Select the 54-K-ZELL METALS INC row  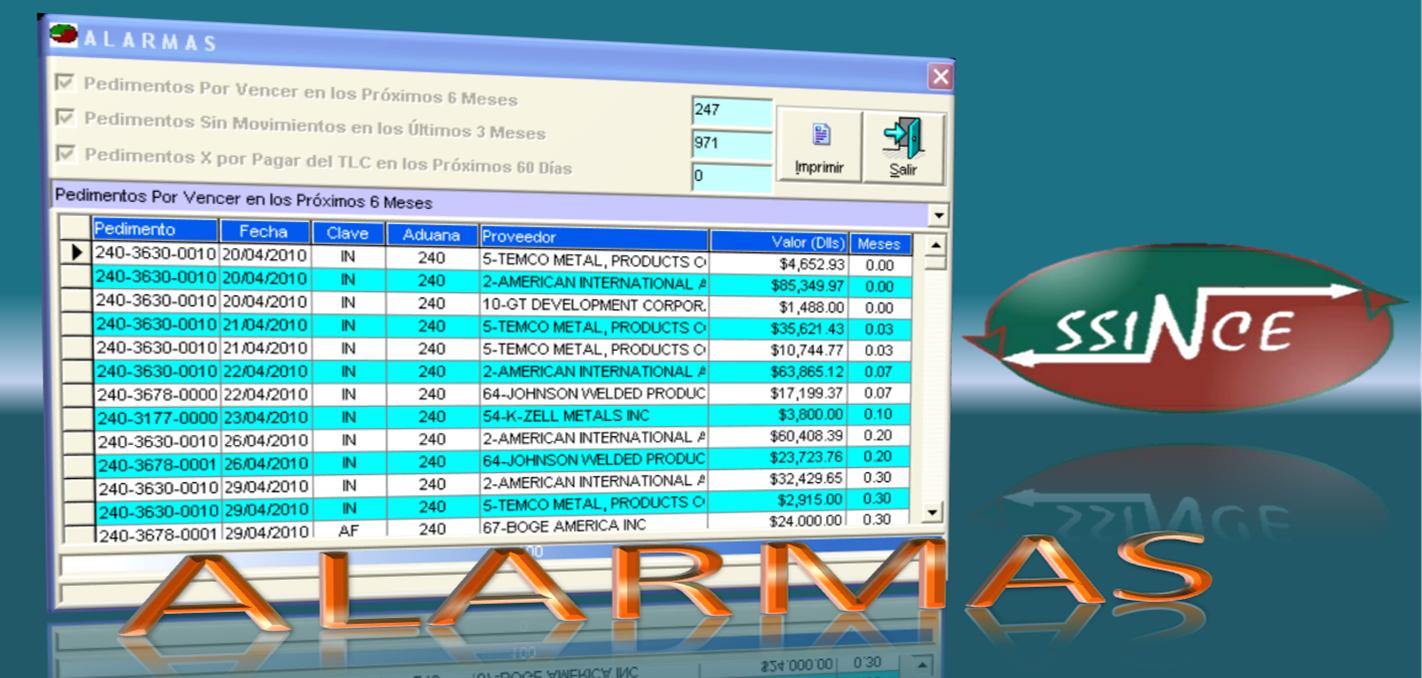pyautogui.click(x=593, y=415)
